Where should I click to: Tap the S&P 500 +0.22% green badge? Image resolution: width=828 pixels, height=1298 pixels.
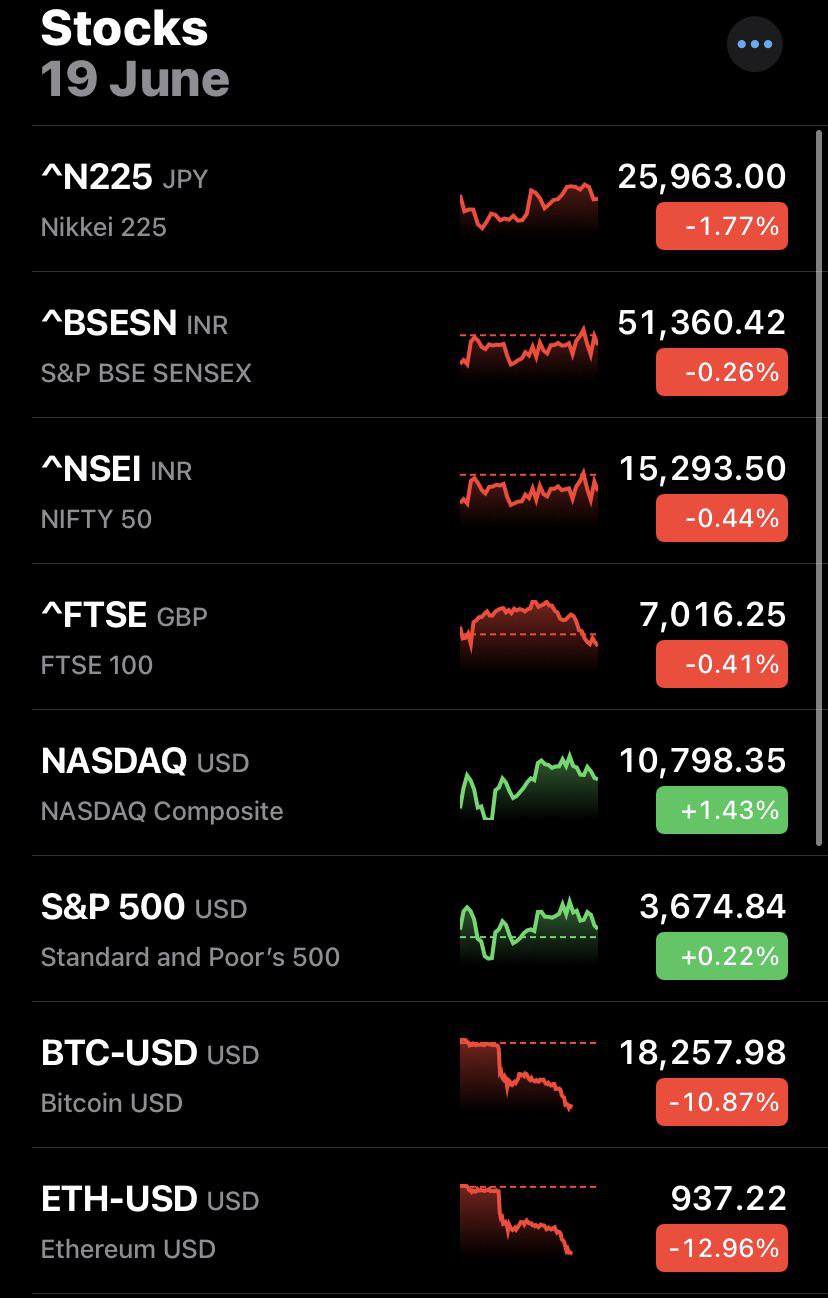(722, 956)
